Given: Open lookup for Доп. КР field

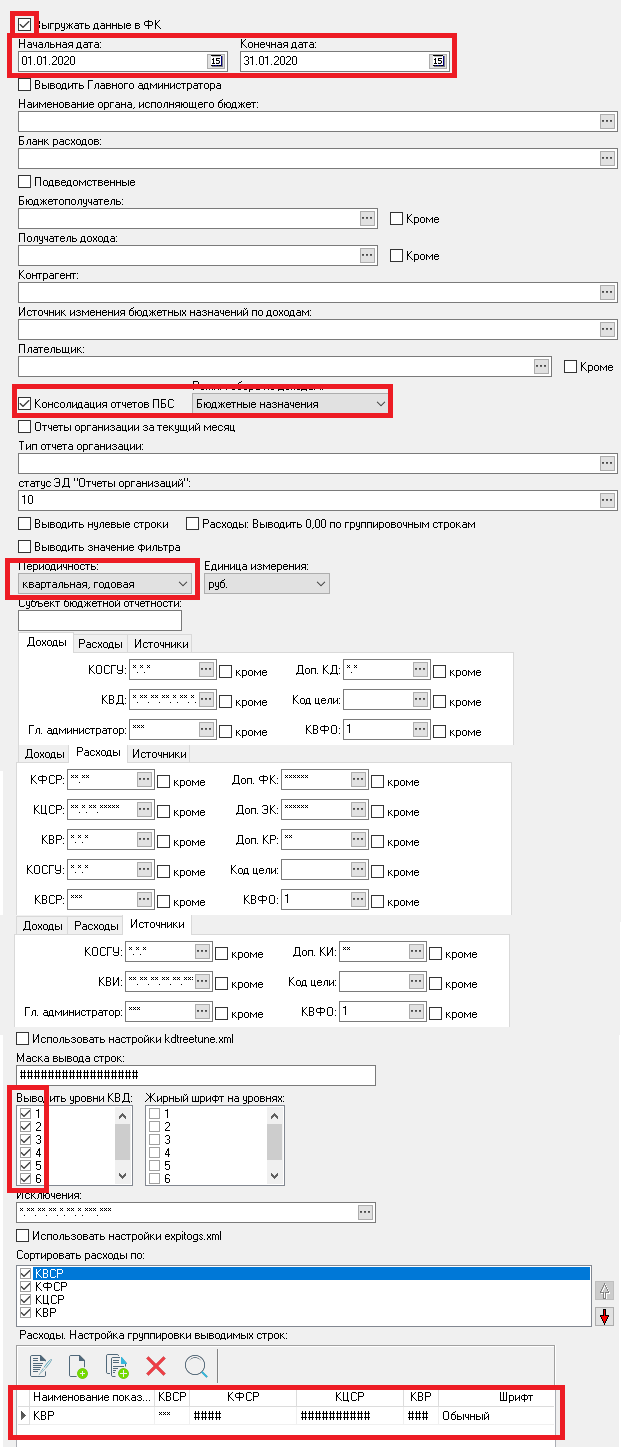Looking at the screenshot, I should (x=358, y=840).
